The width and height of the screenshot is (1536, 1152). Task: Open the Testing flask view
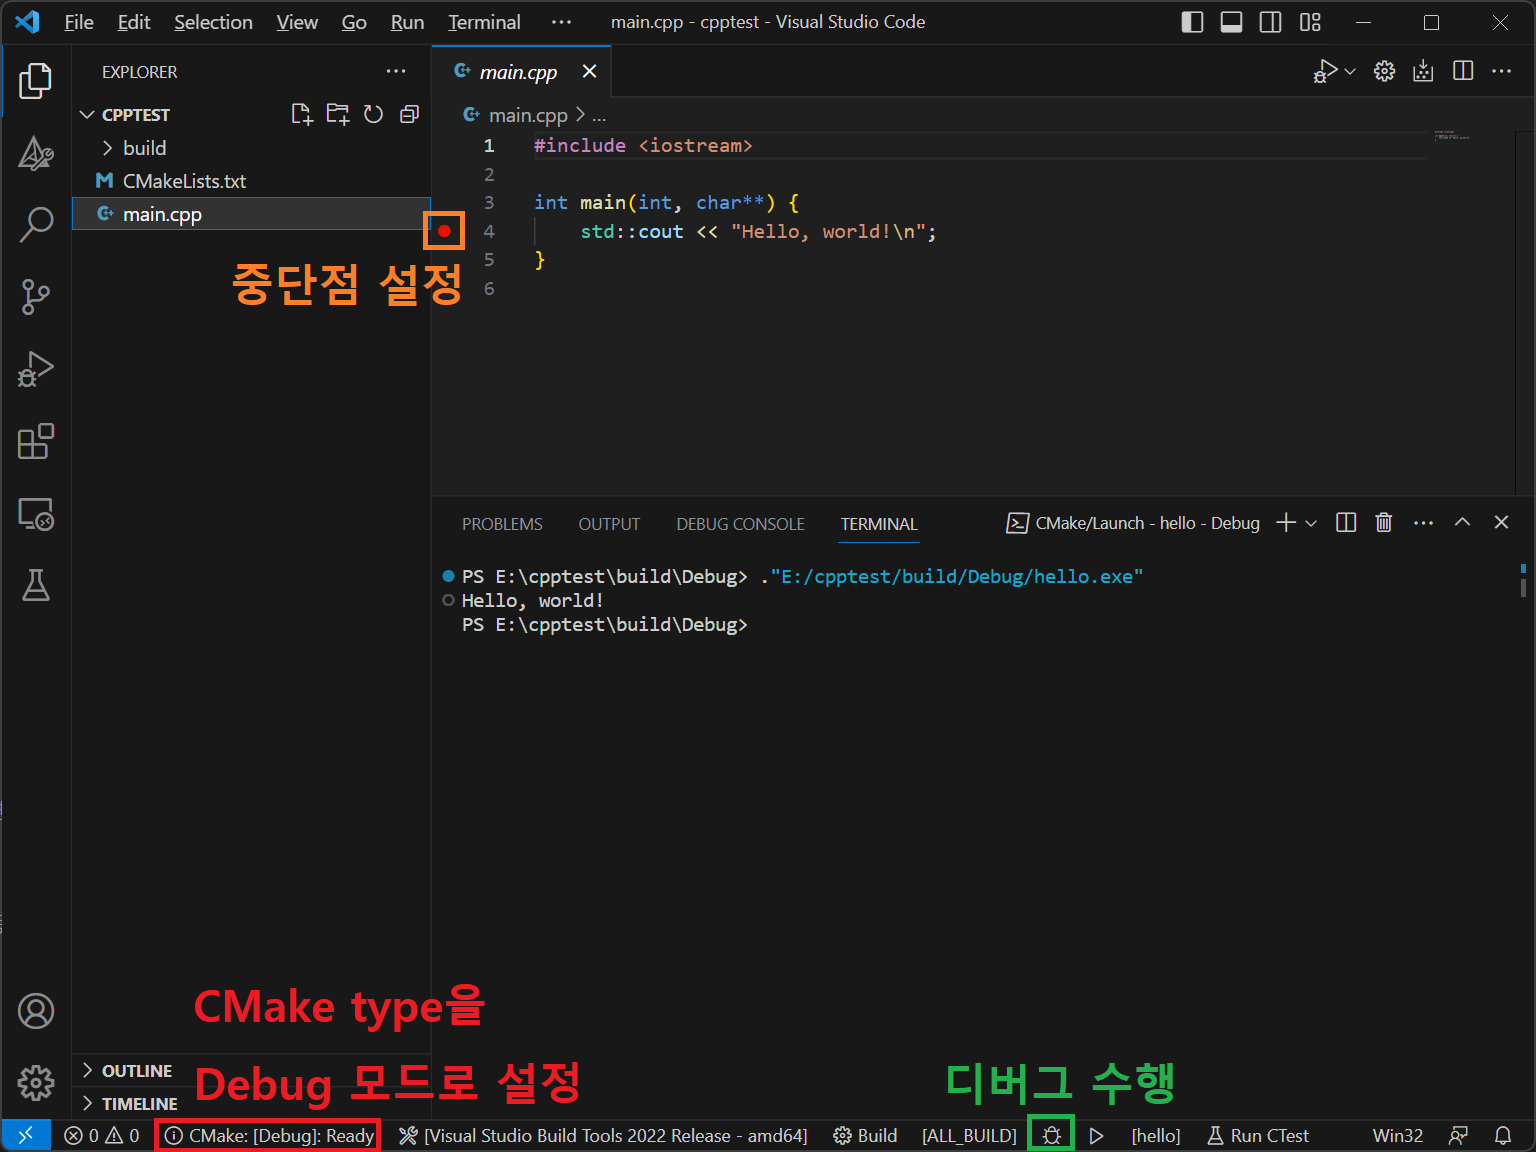pos(36,585)
